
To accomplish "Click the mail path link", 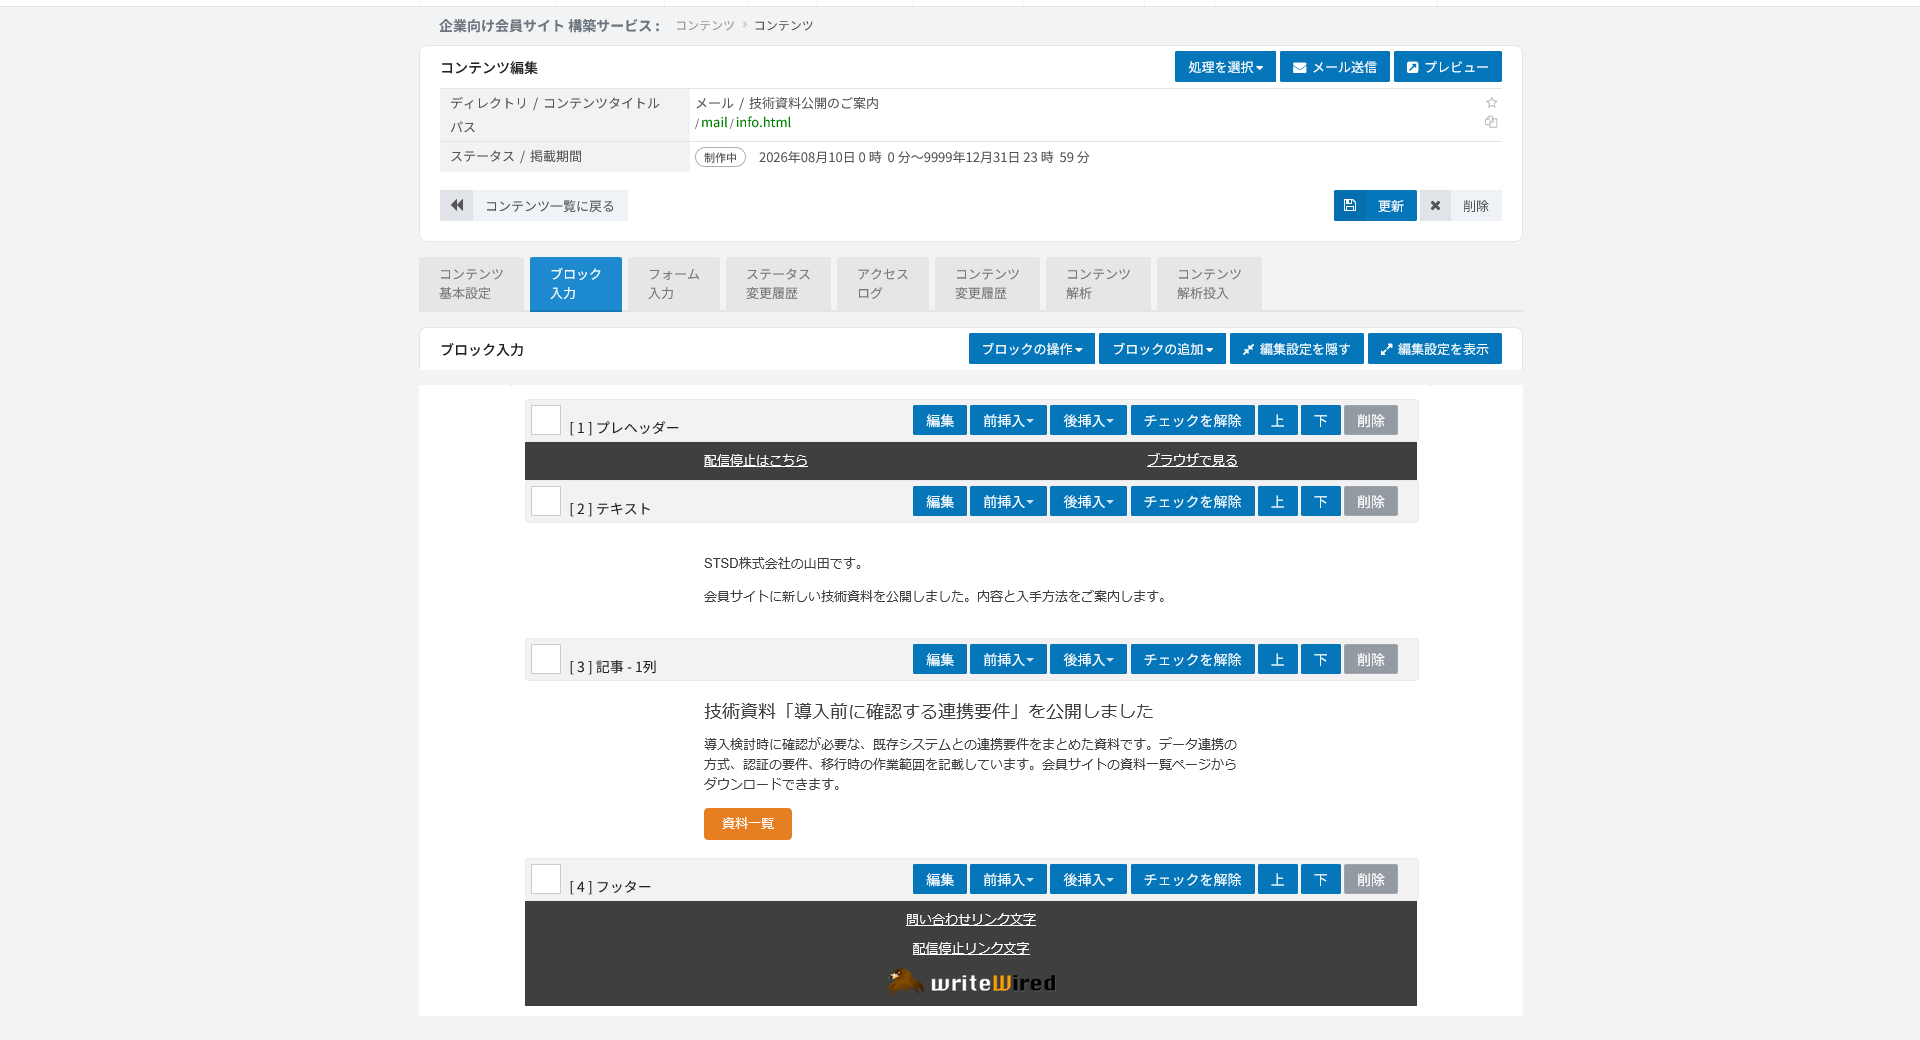I will point(714,122).
